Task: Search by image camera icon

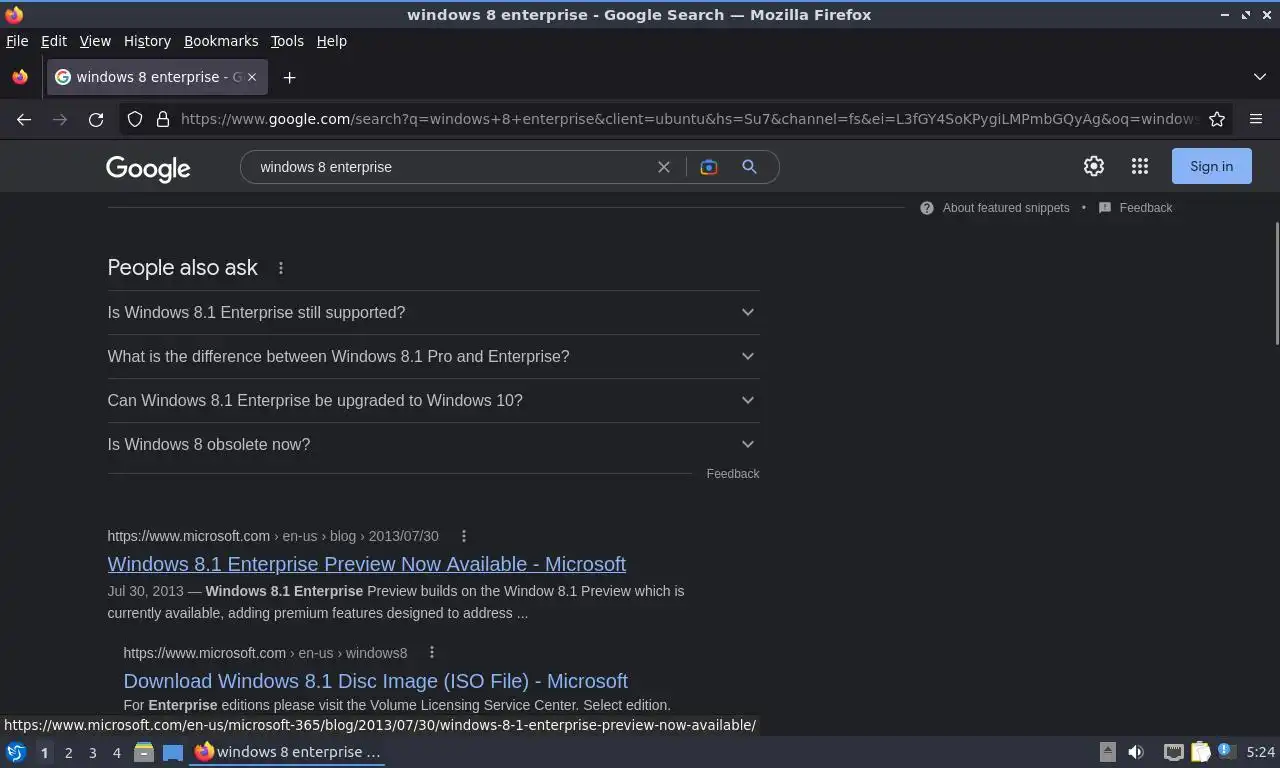Action: coord(709,167)
